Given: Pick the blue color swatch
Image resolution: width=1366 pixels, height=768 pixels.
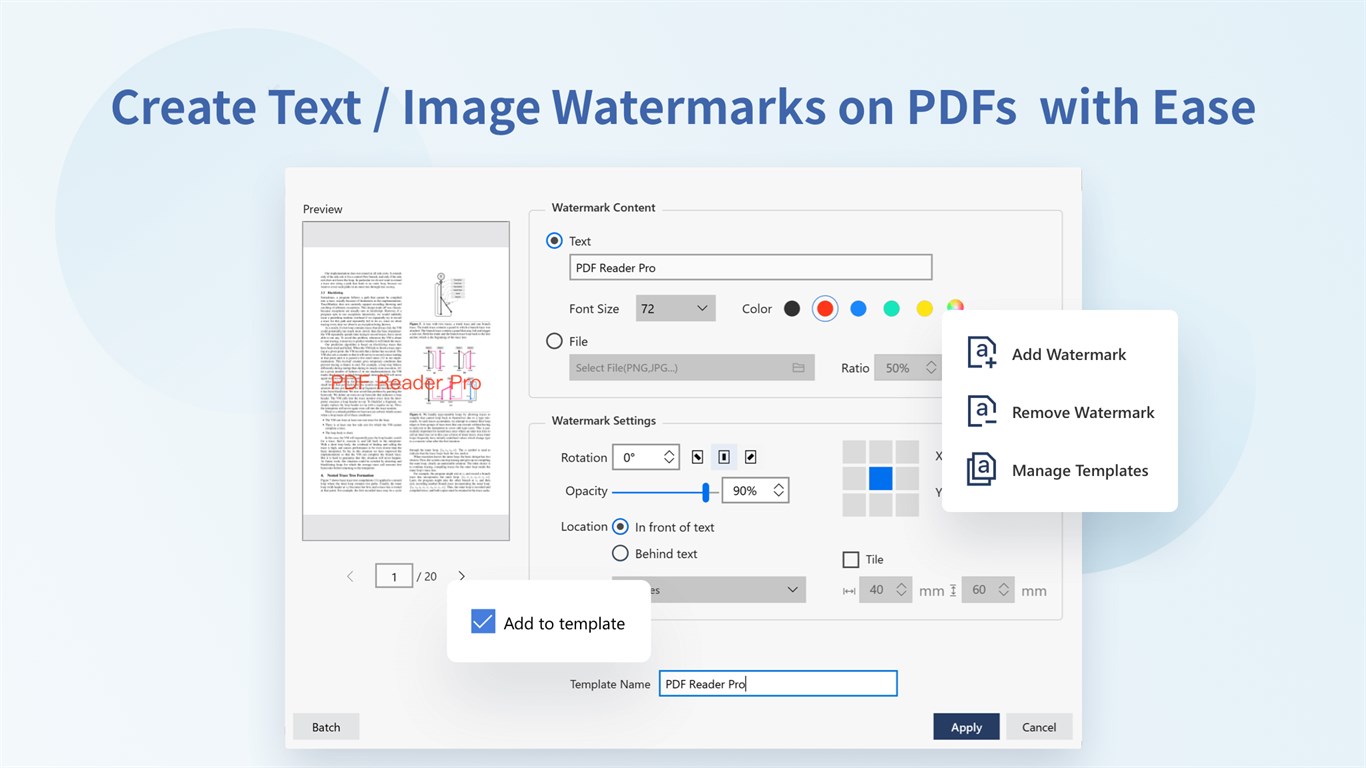Looking at the screenshot, I should pos(858,309).
